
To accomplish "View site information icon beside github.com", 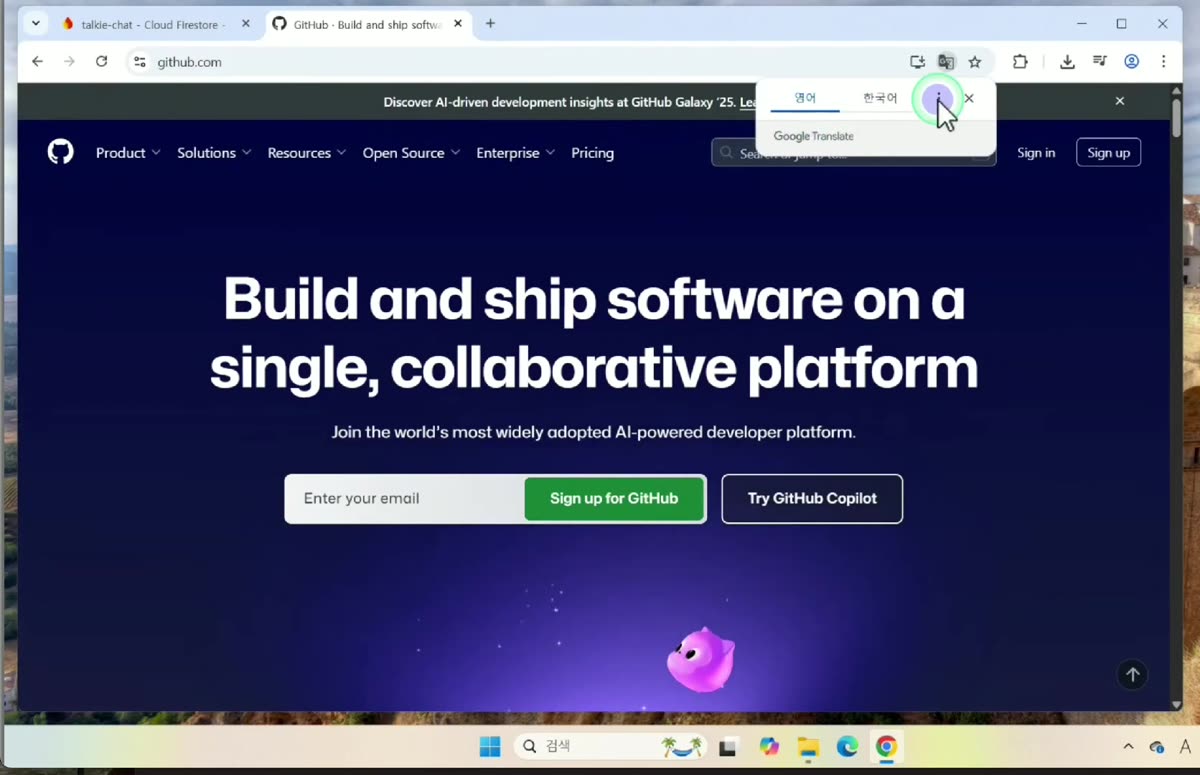I will (x=140, y=62).
